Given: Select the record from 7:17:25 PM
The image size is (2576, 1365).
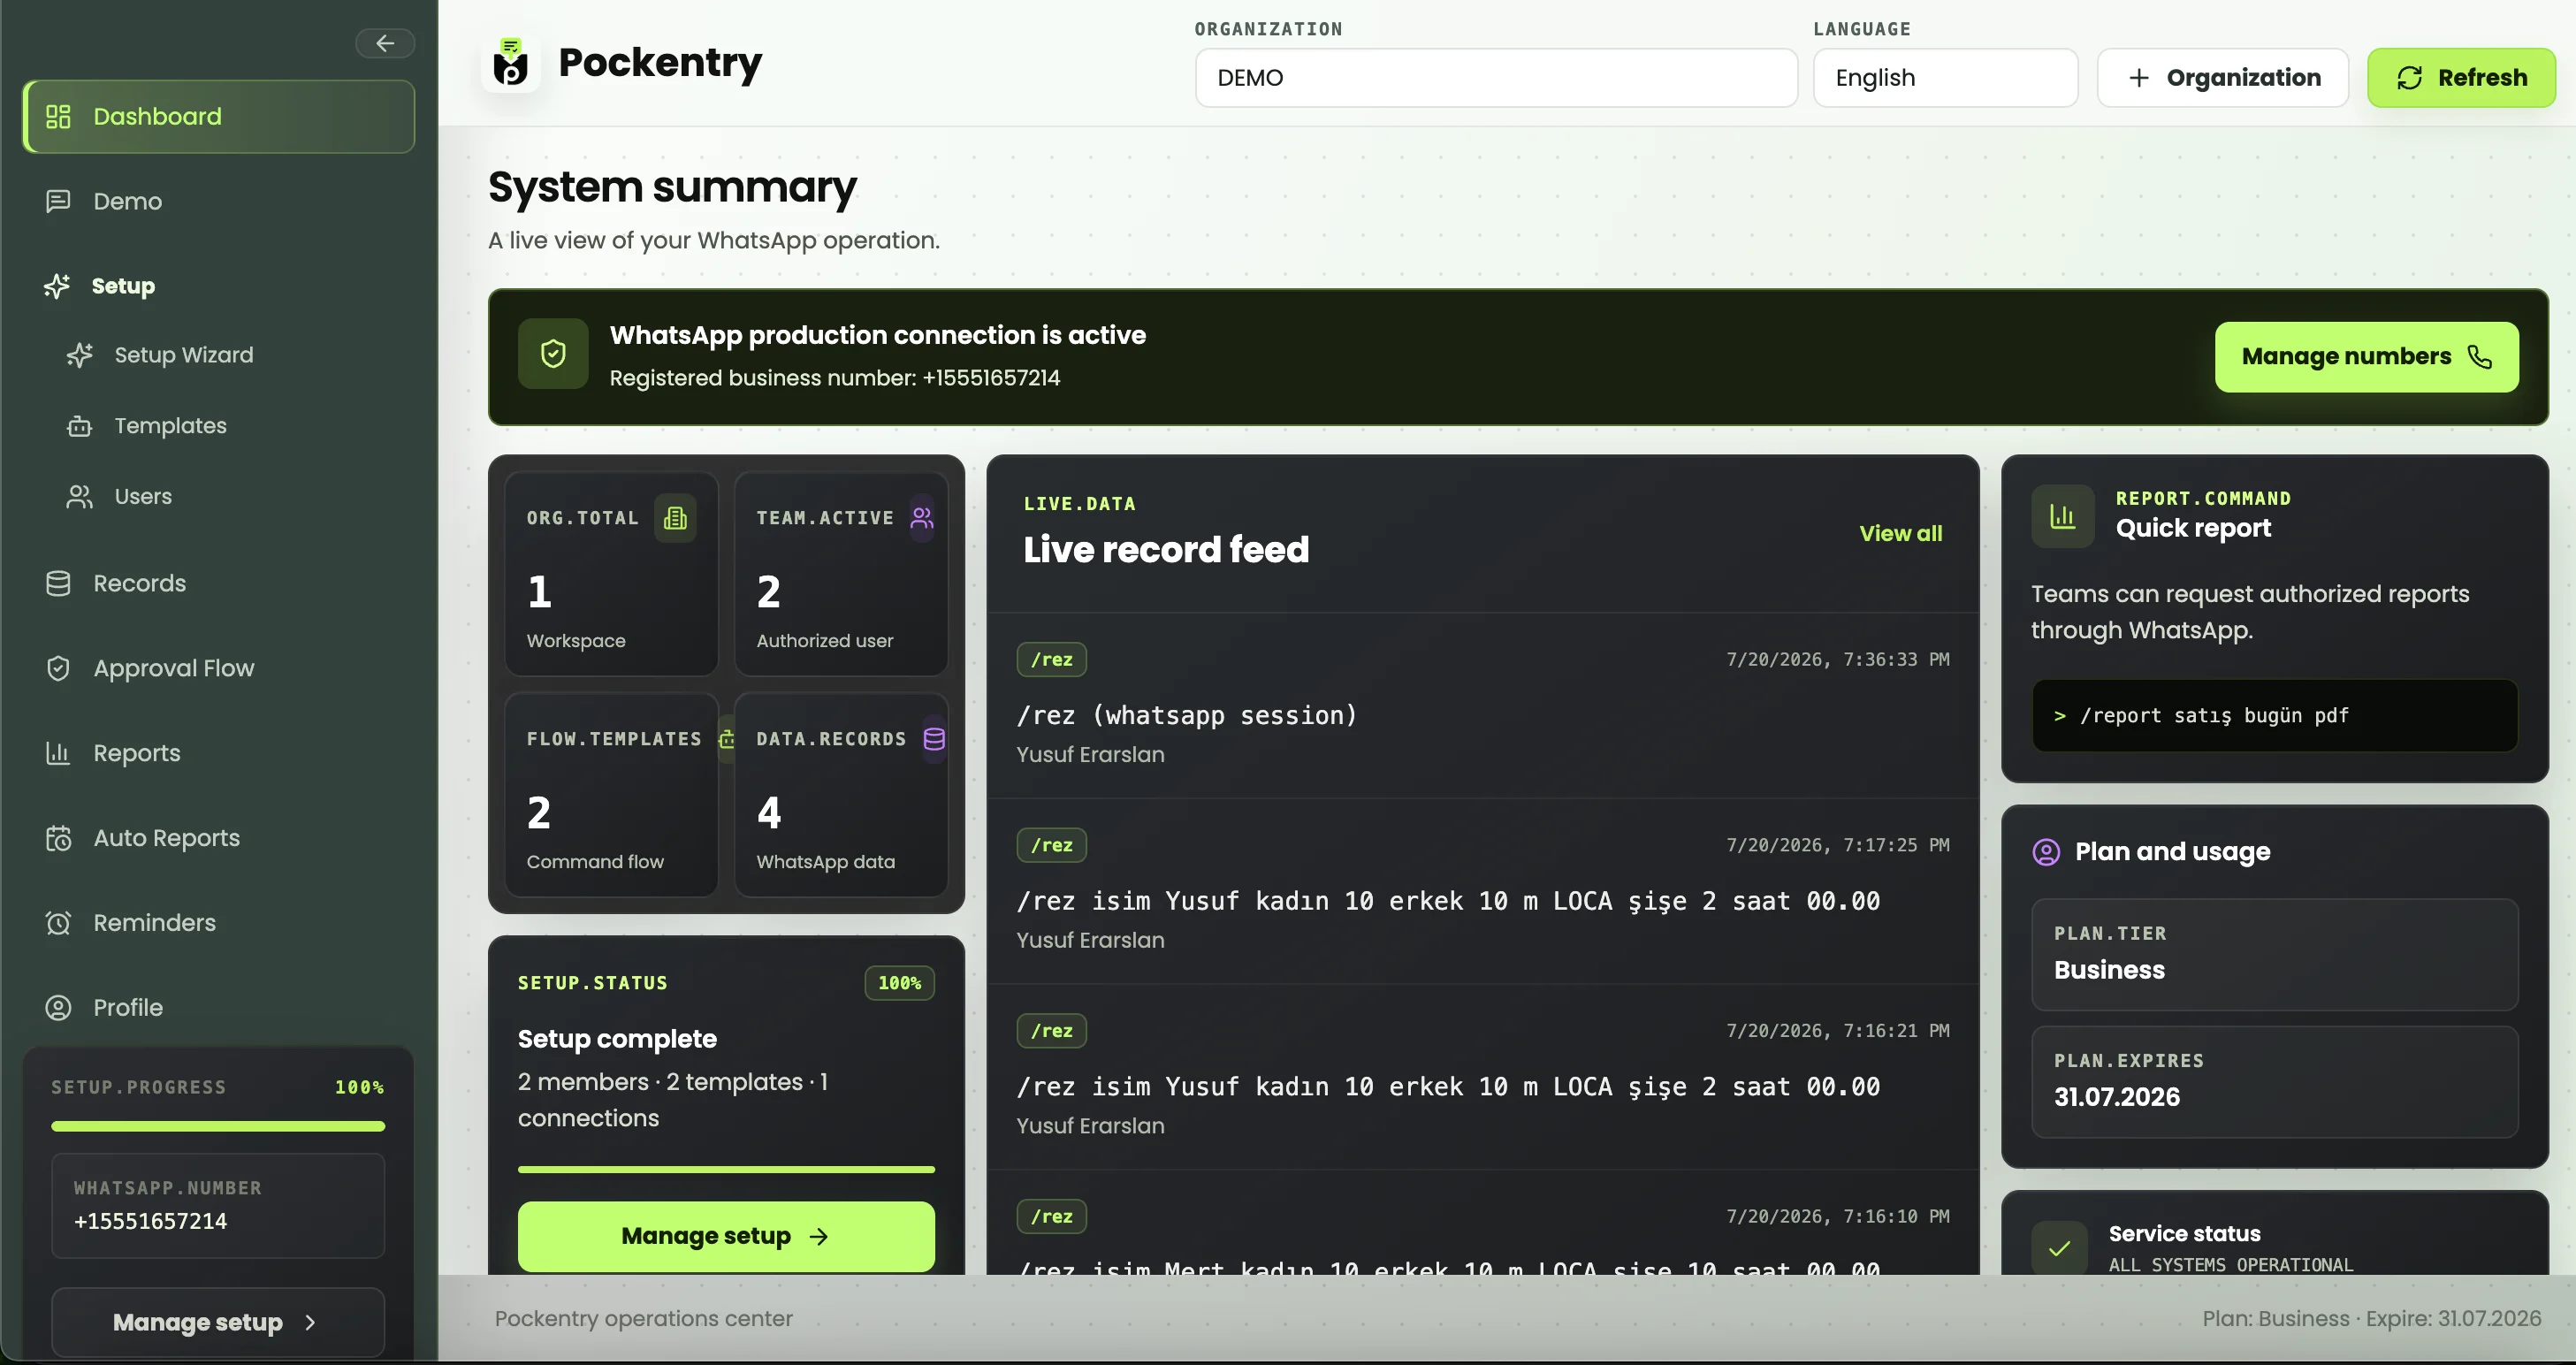Looking at the screenshot, I should (1482, 891).
